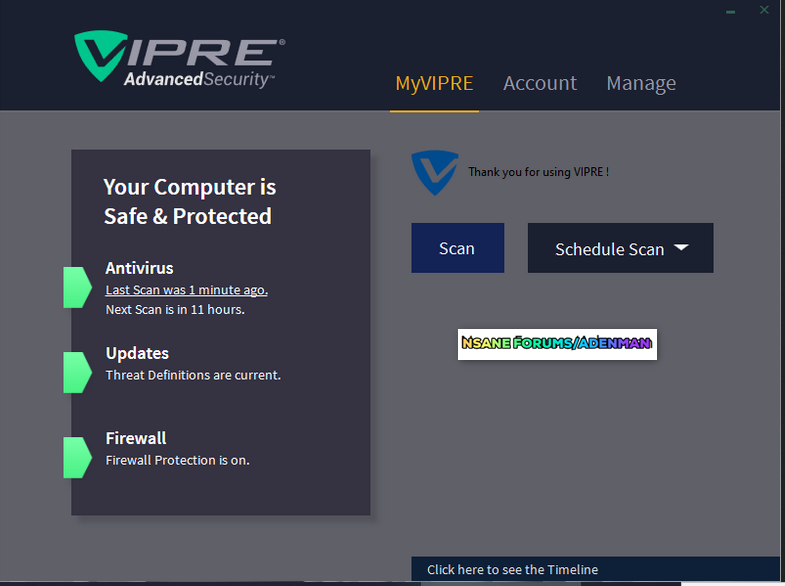The image size is (785, 586).
Task: Click here to see the Timeline bar
Action: (595, 569)
